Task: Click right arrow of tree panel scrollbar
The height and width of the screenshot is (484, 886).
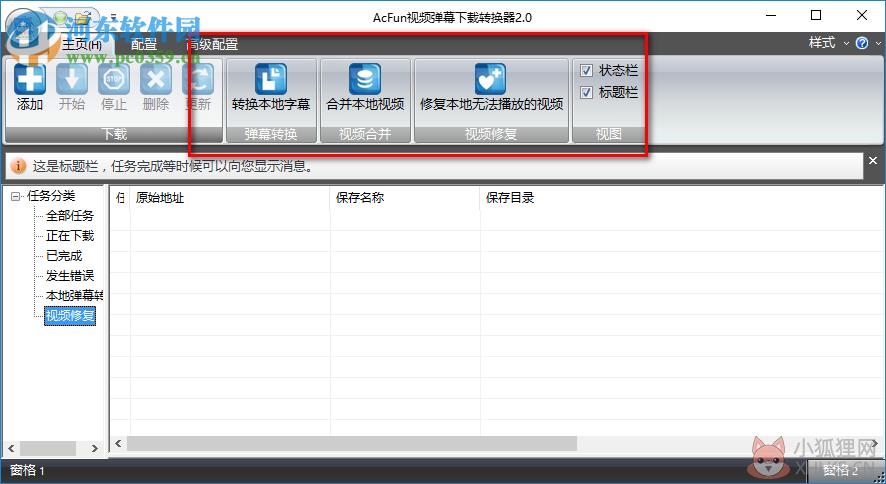Action: coord(94,448)
